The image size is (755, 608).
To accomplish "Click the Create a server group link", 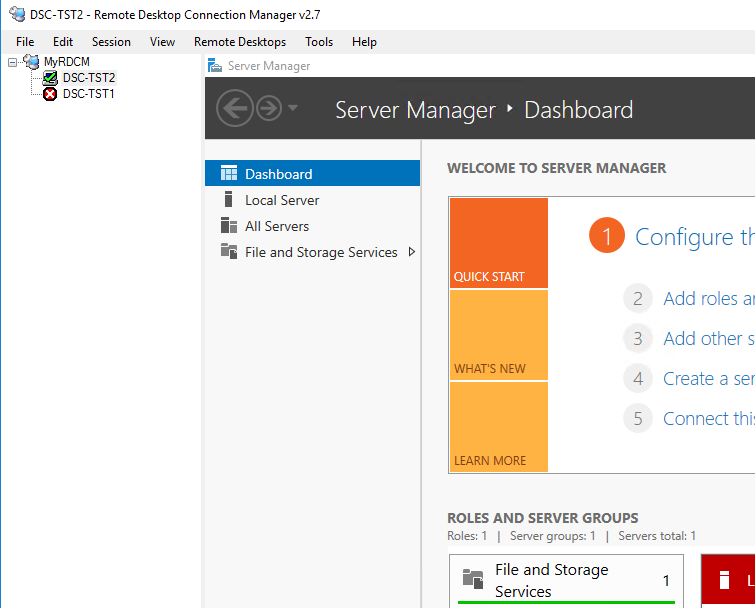I will (x=708, y=378).
